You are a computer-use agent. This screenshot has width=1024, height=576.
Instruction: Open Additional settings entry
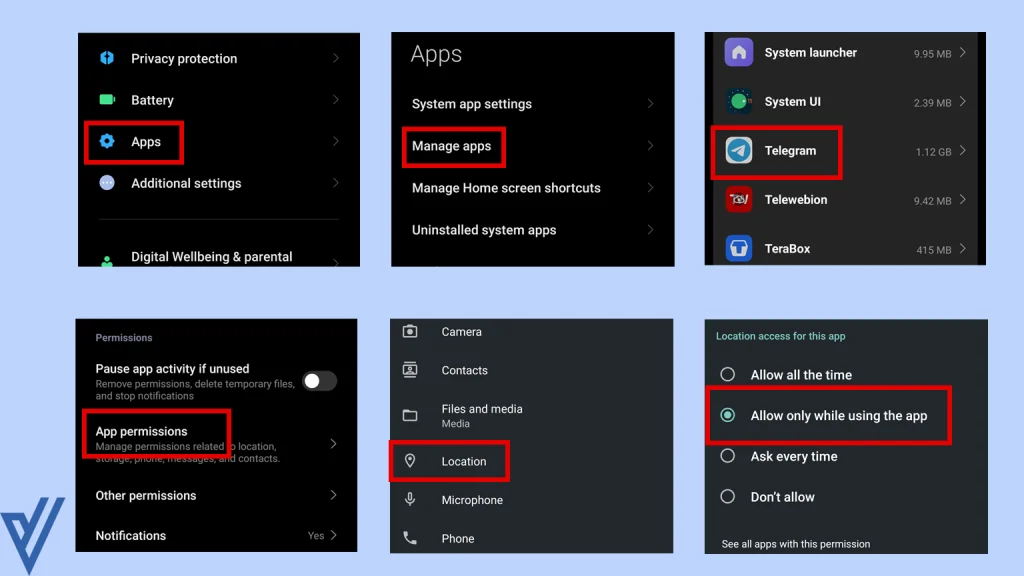[x=219, y=184]
